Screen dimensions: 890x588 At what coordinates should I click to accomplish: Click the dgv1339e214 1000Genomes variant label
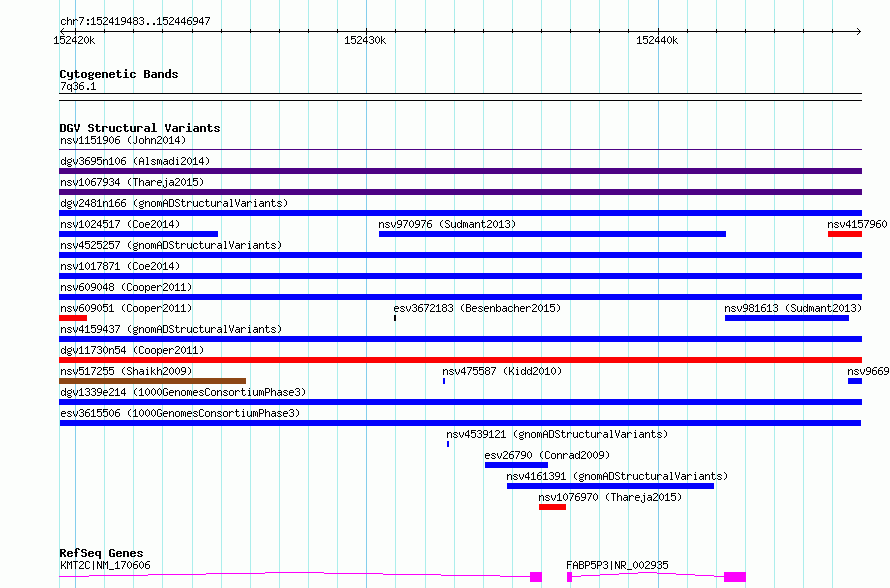(x=183, y=392)
